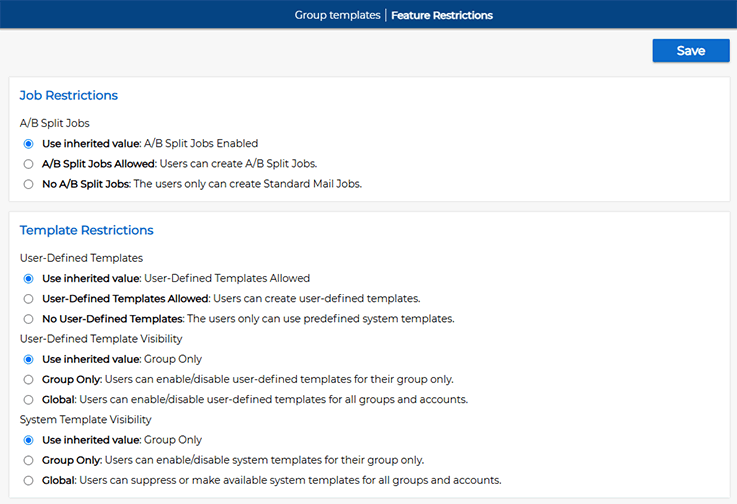
Task: Click the User-Defined Template Visibility label
Action: [x=101, y=339]
